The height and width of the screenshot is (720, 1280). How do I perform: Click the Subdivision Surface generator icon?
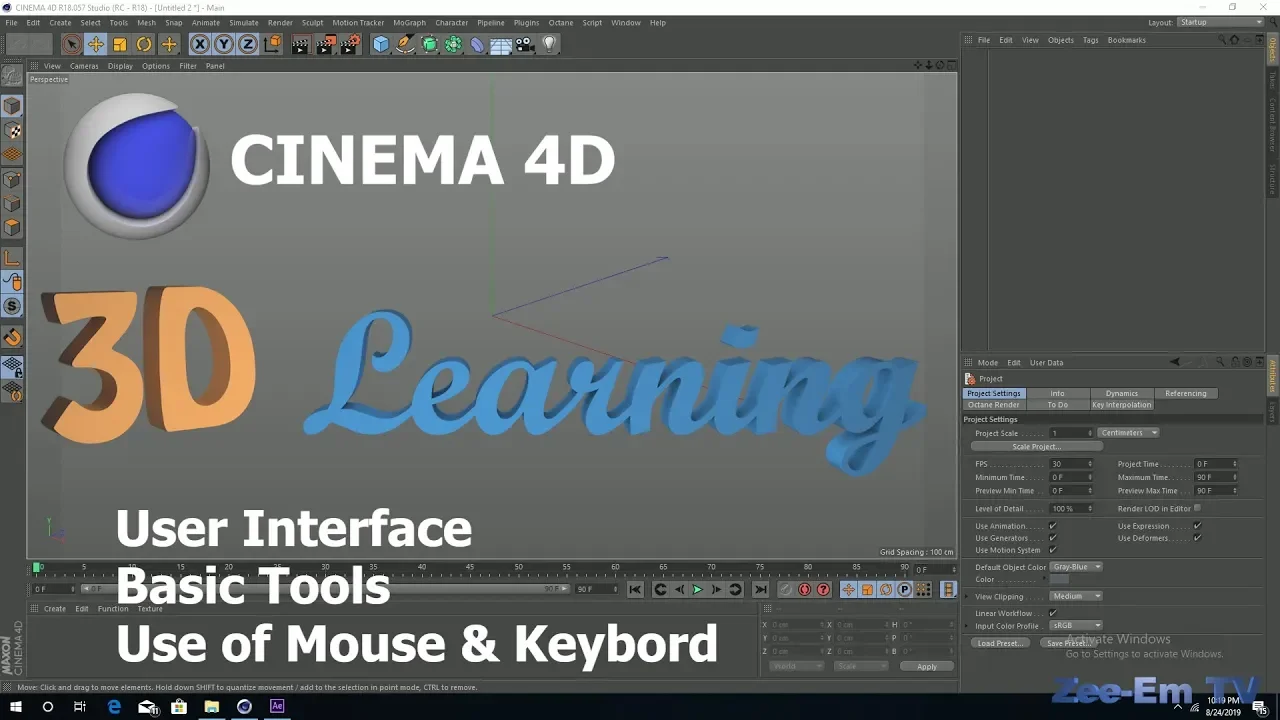coord(429,44)
